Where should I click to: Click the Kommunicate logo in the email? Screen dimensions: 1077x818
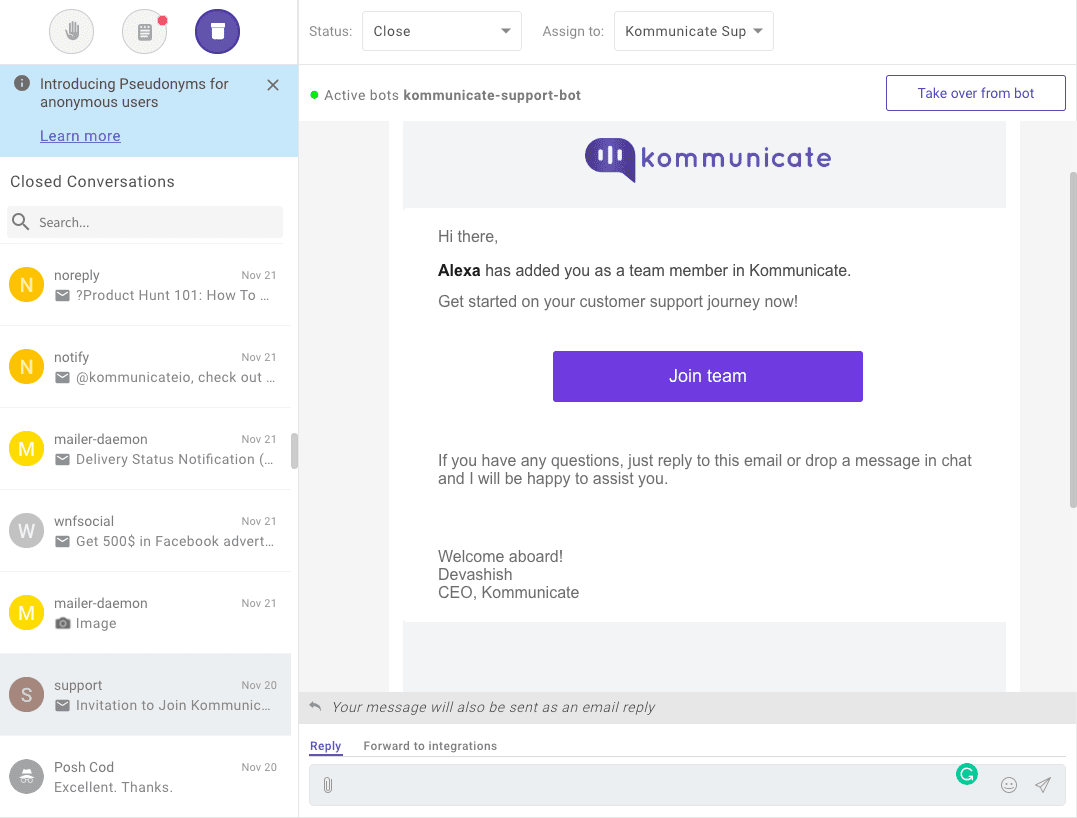(707, 159)
